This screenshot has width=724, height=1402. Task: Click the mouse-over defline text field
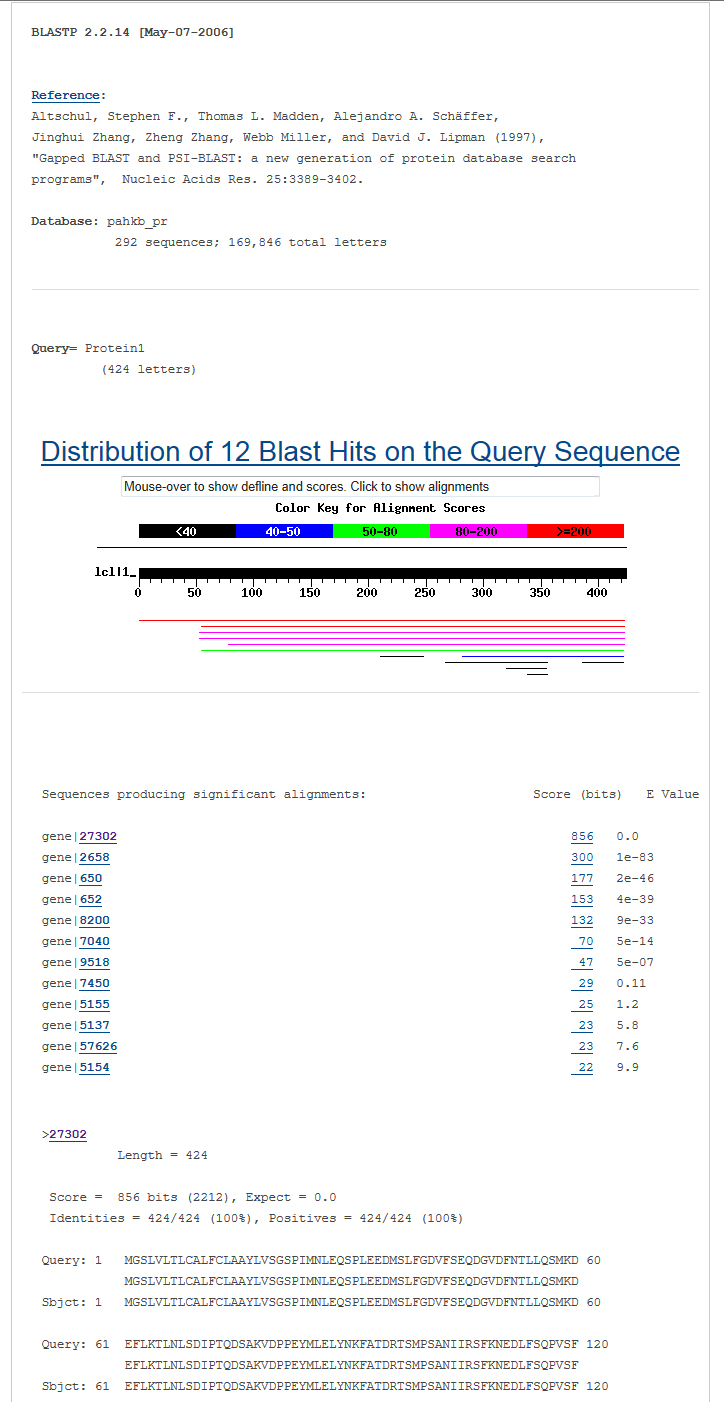click(360, 487)
